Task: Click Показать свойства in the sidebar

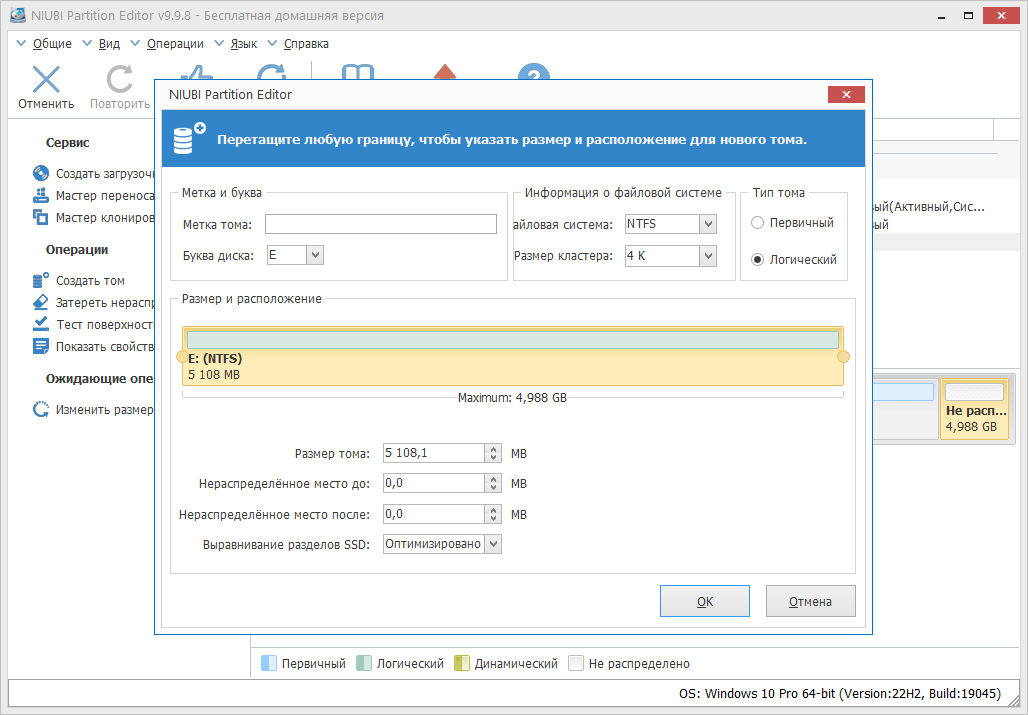Action: [x=105, y=346]
